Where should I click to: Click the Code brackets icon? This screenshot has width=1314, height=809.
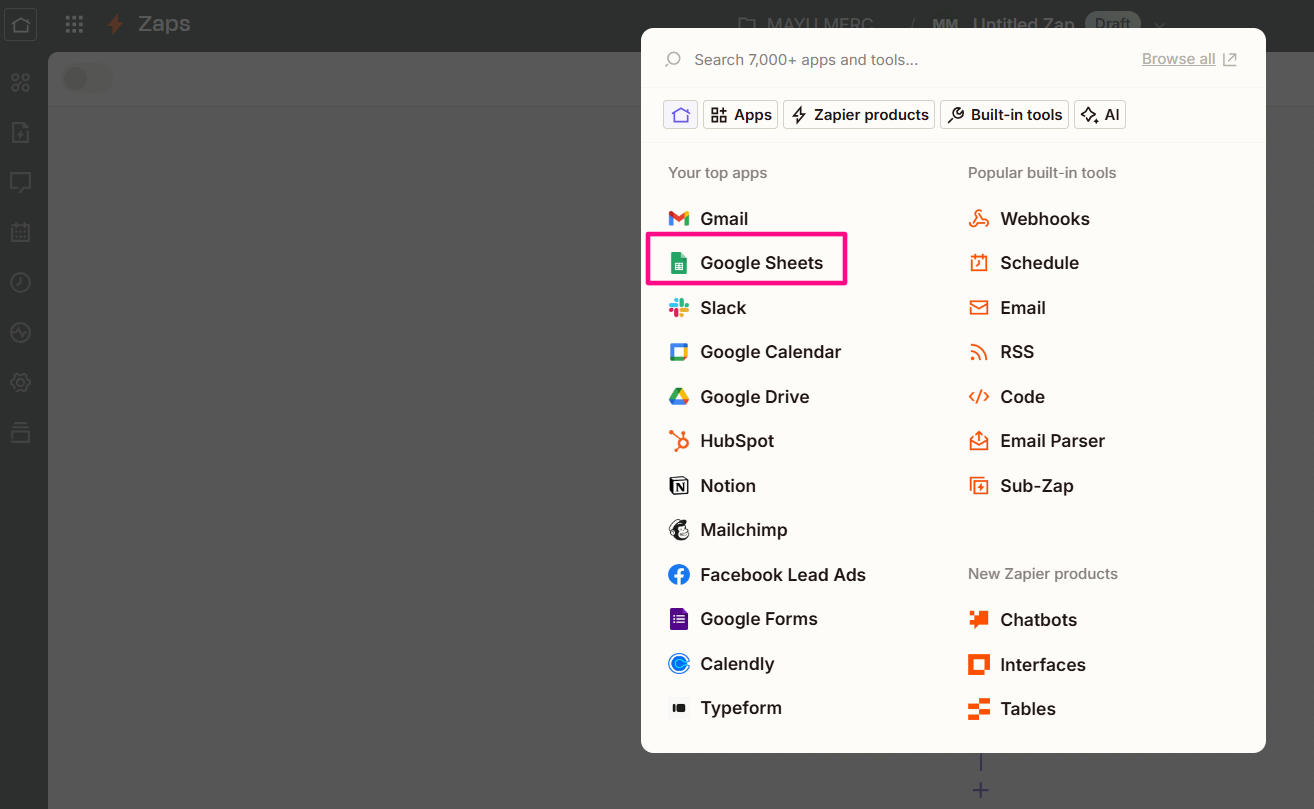(x=979, y=397)
